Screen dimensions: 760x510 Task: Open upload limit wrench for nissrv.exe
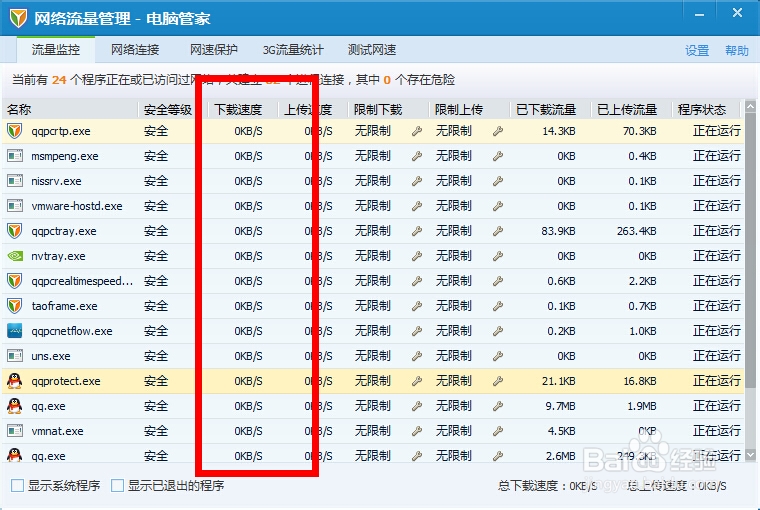point(498,181)
